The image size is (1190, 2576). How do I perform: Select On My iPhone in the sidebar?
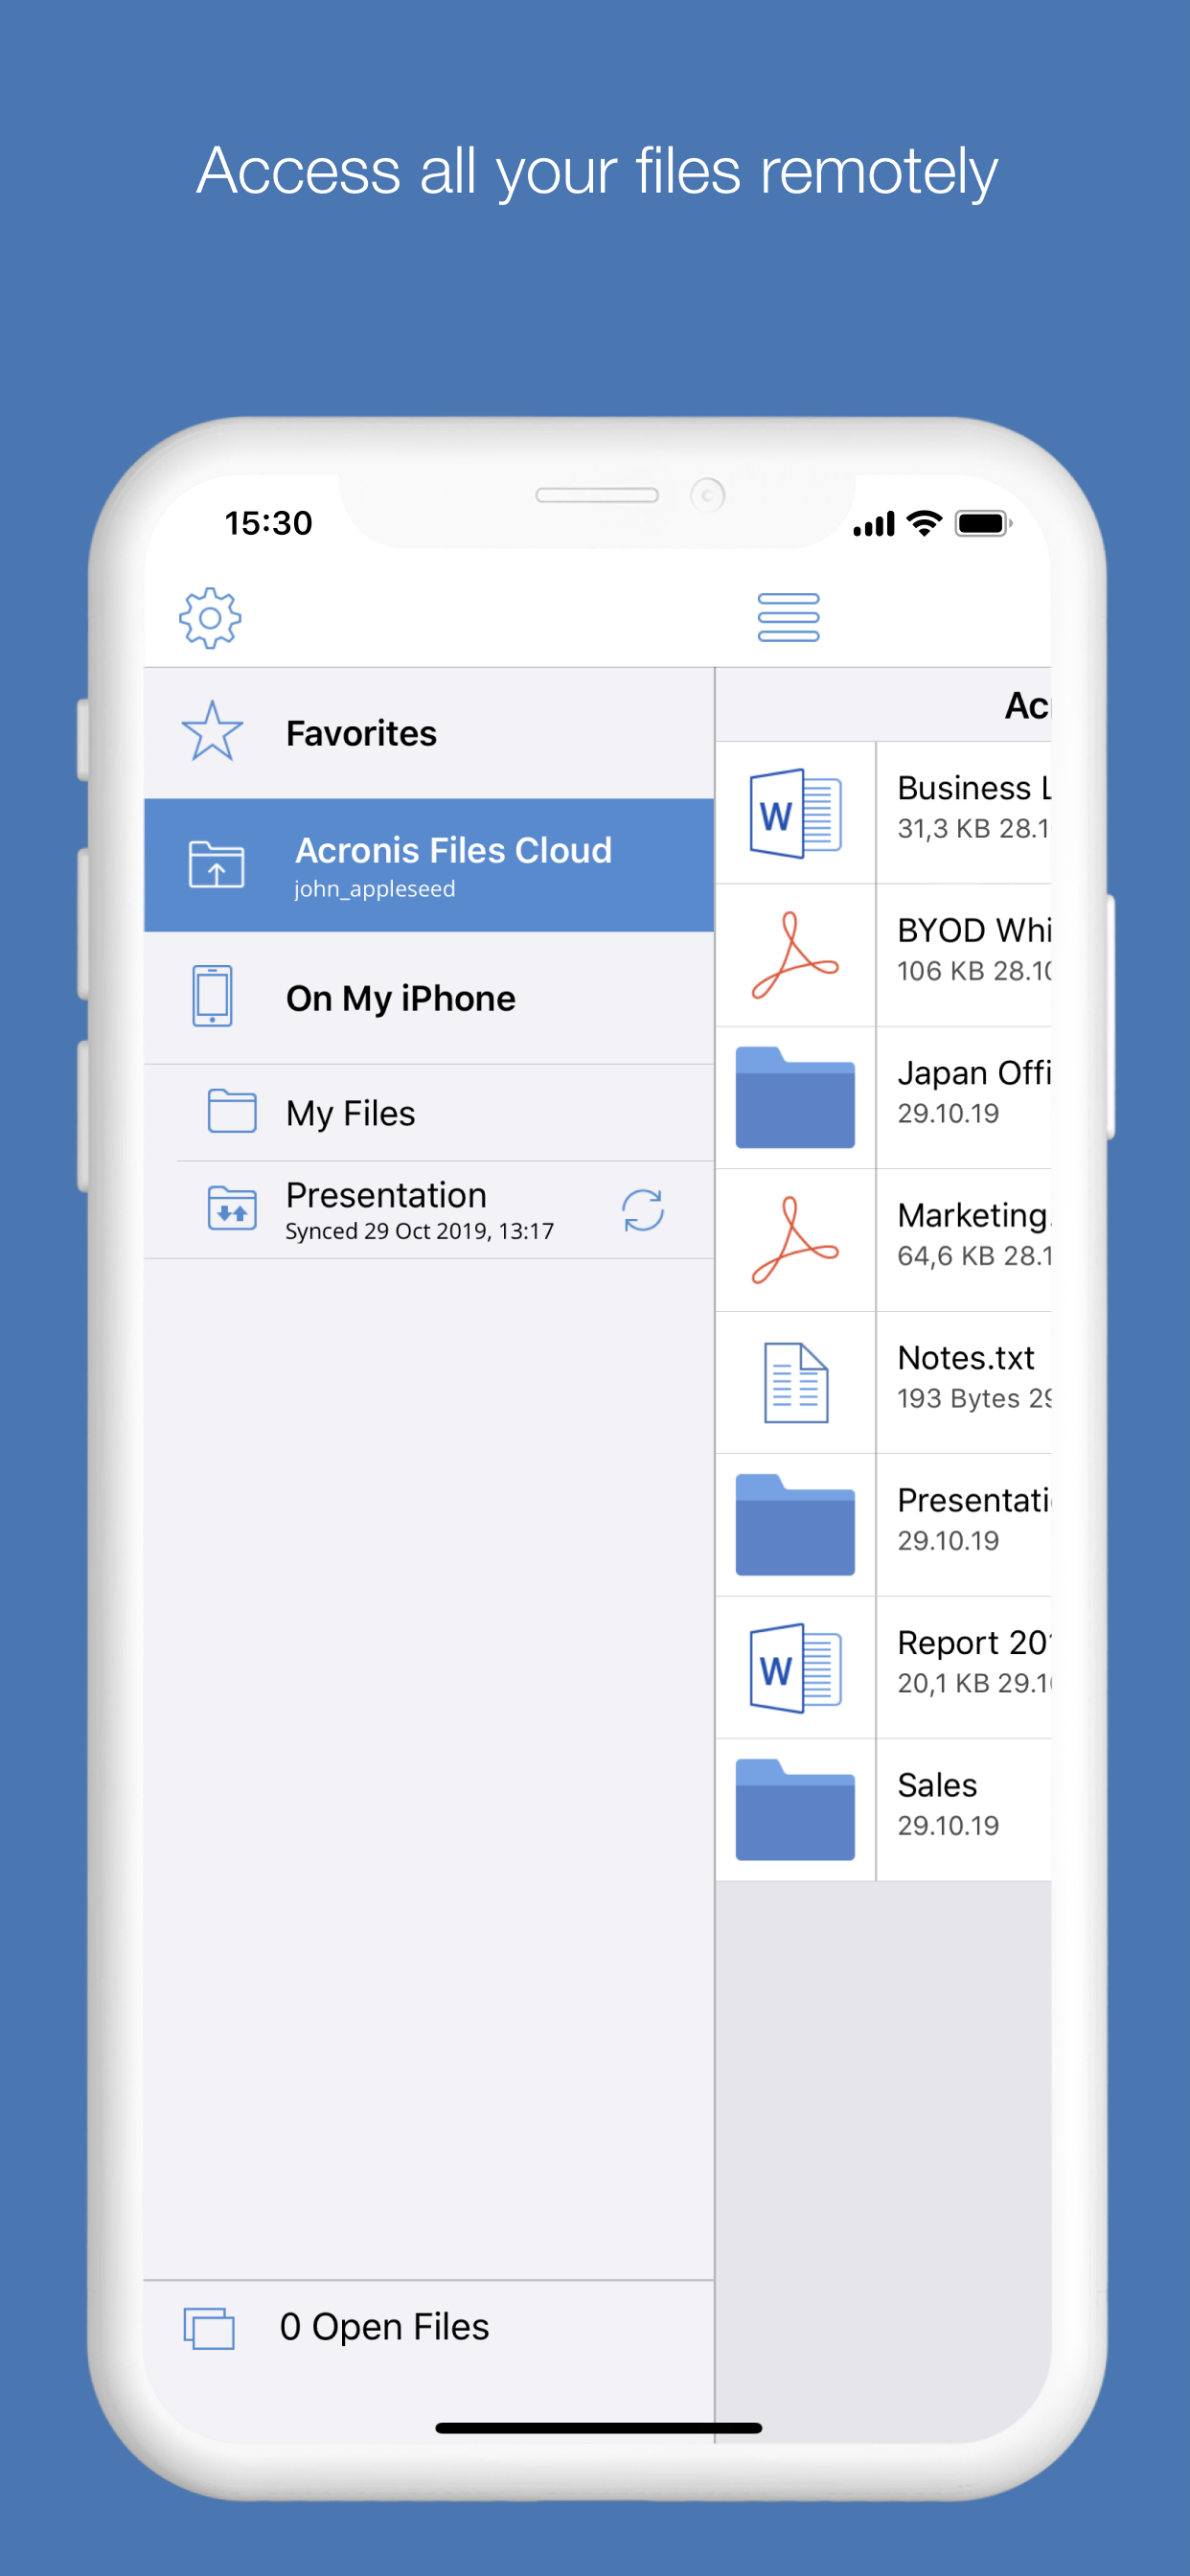tap(429, 998)
